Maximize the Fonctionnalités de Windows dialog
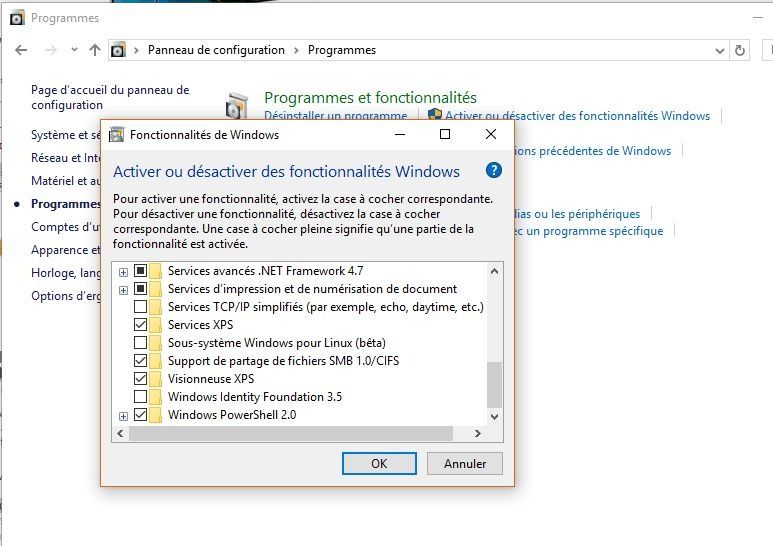The height and width of the screenshot is (546, 773). coord(445,134)
